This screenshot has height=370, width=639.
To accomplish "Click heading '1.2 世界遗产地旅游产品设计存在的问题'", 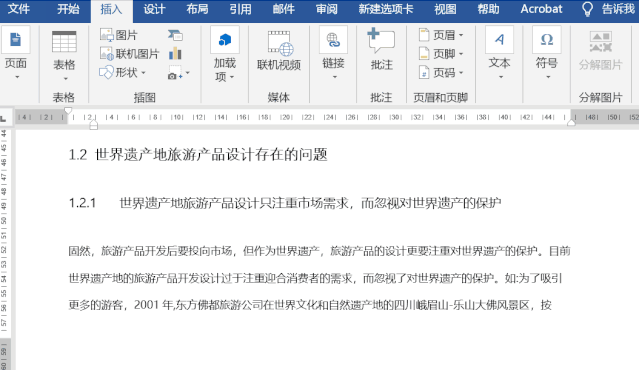I will click(198, 155).
